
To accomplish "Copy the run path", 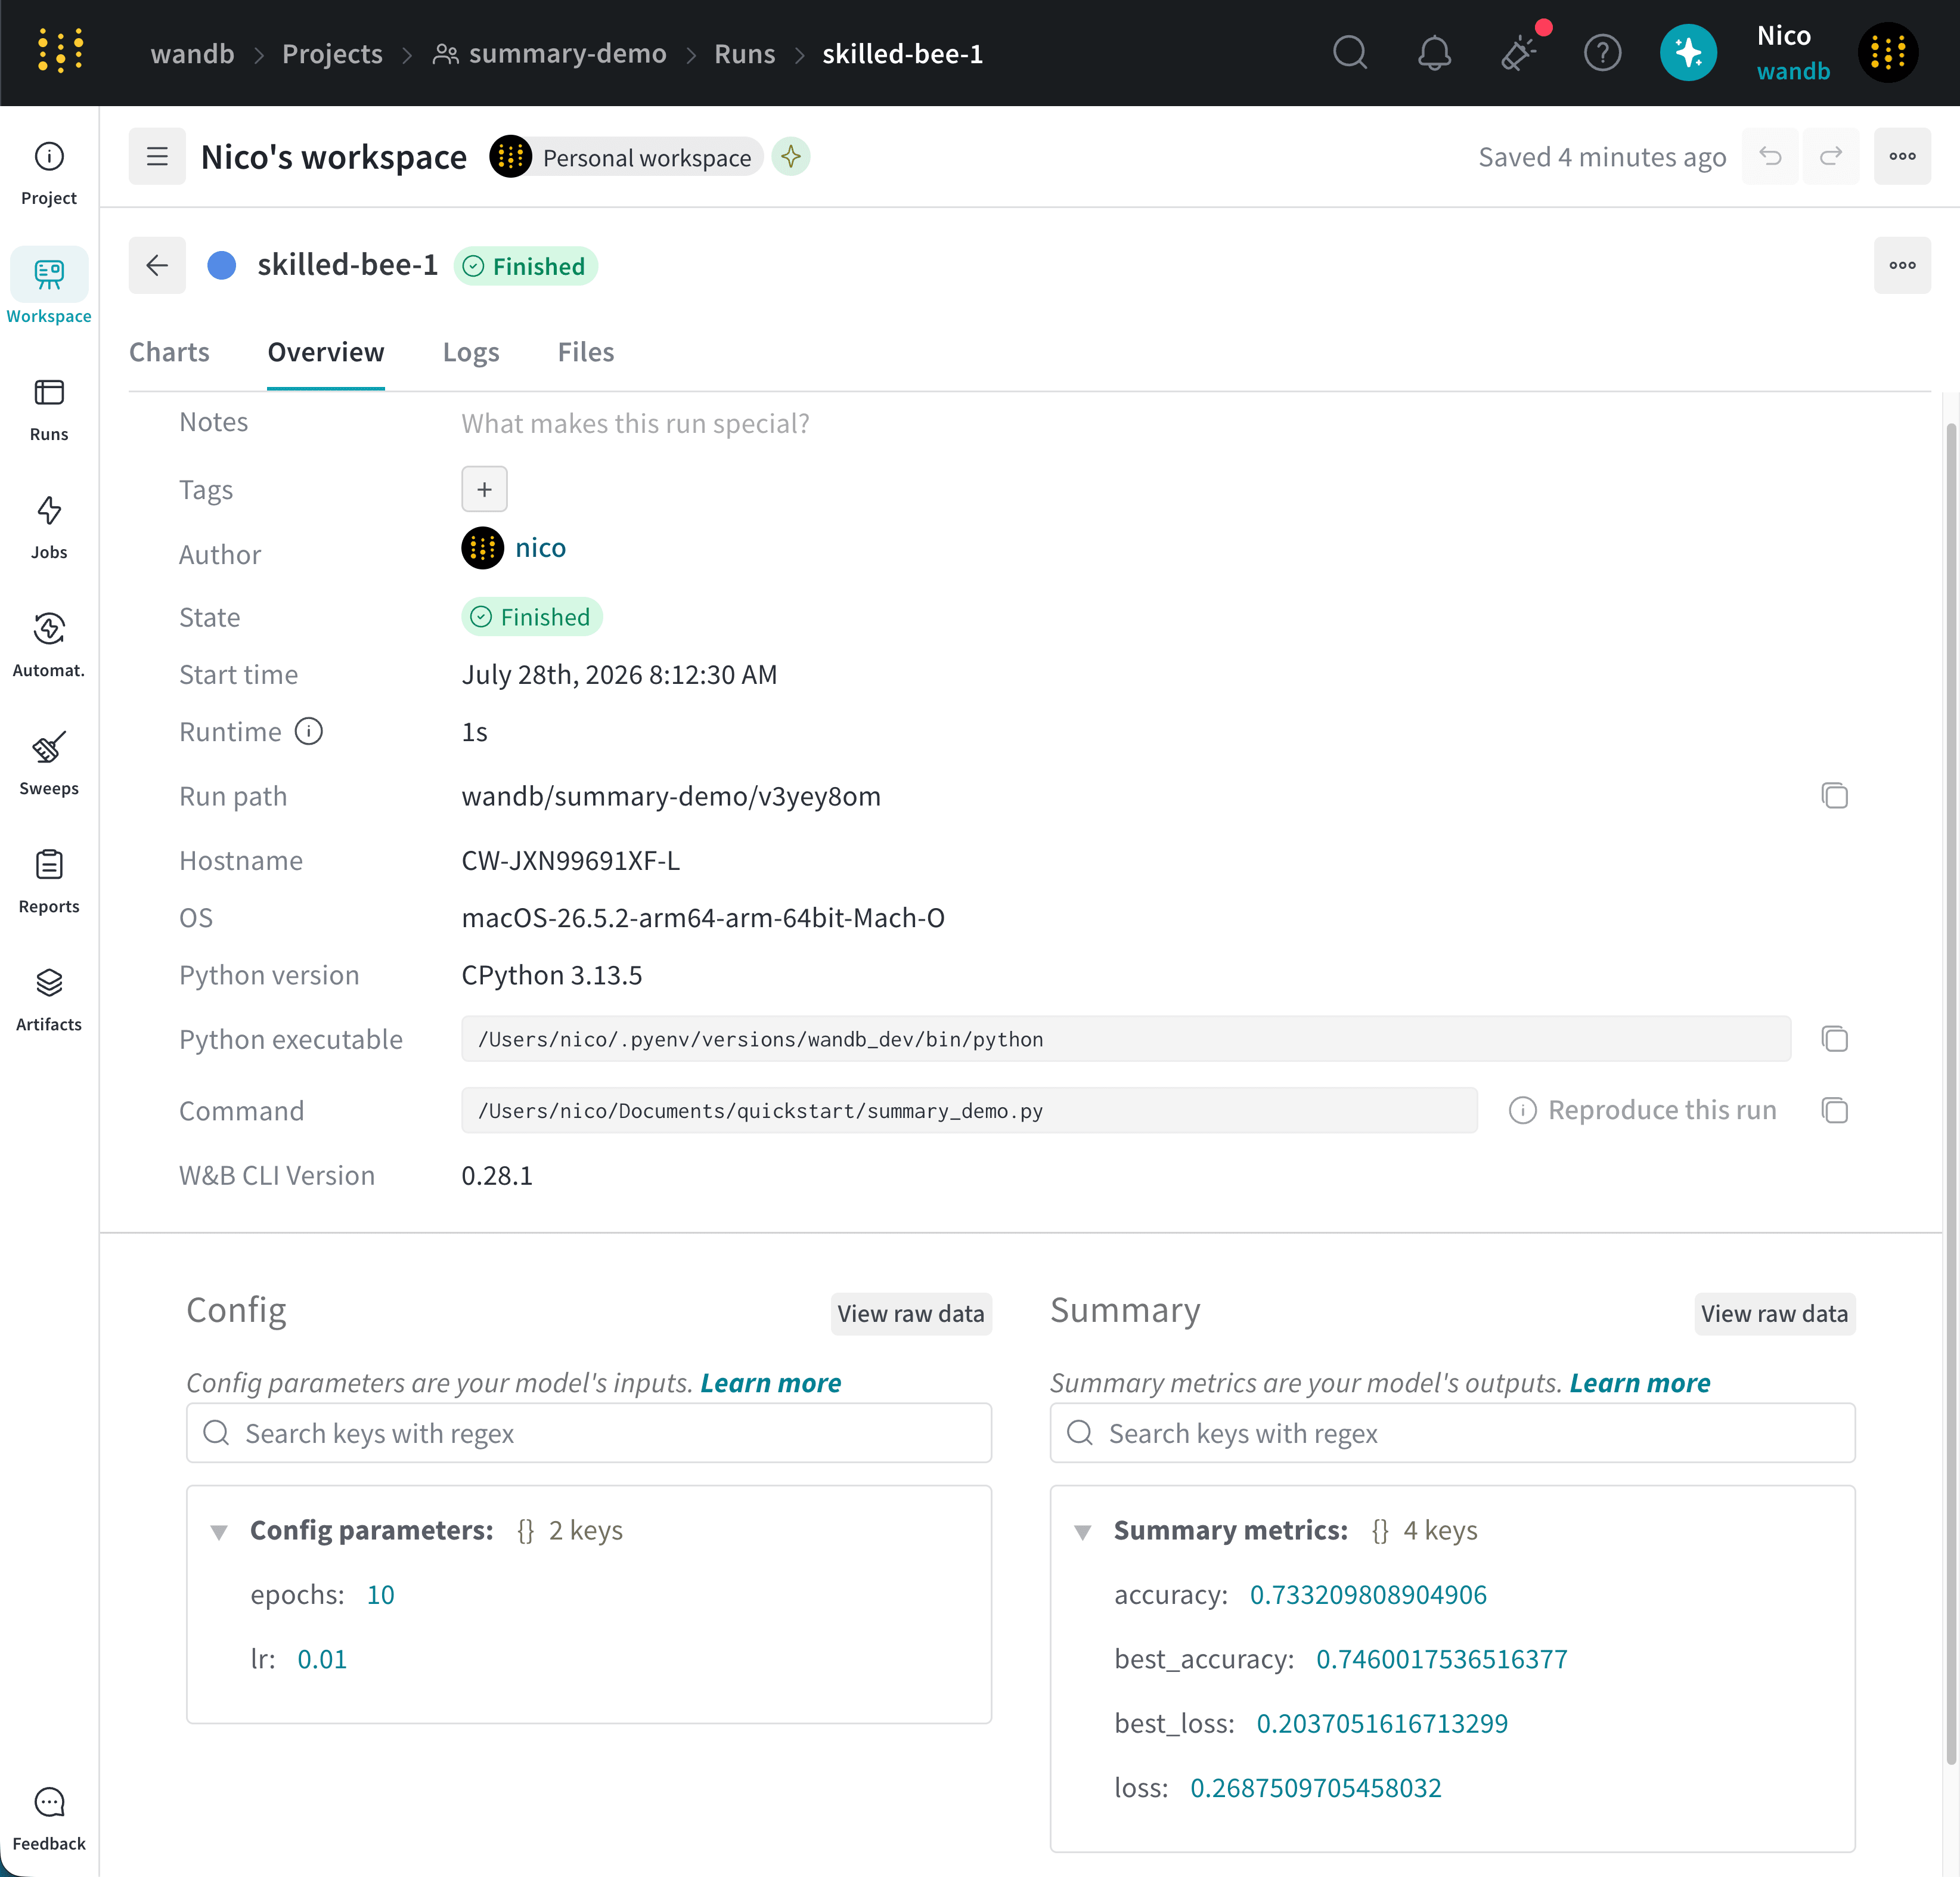I will (1834, 796).
